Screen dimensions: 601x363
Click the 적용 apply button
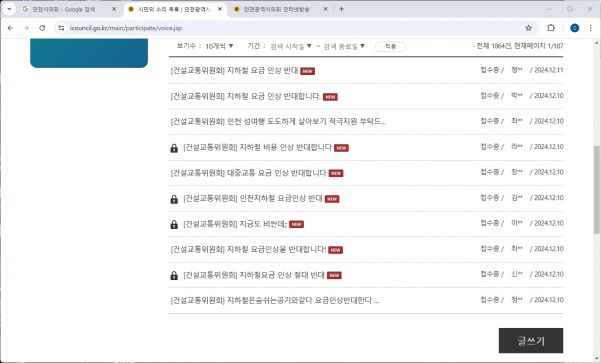point(390,46)
